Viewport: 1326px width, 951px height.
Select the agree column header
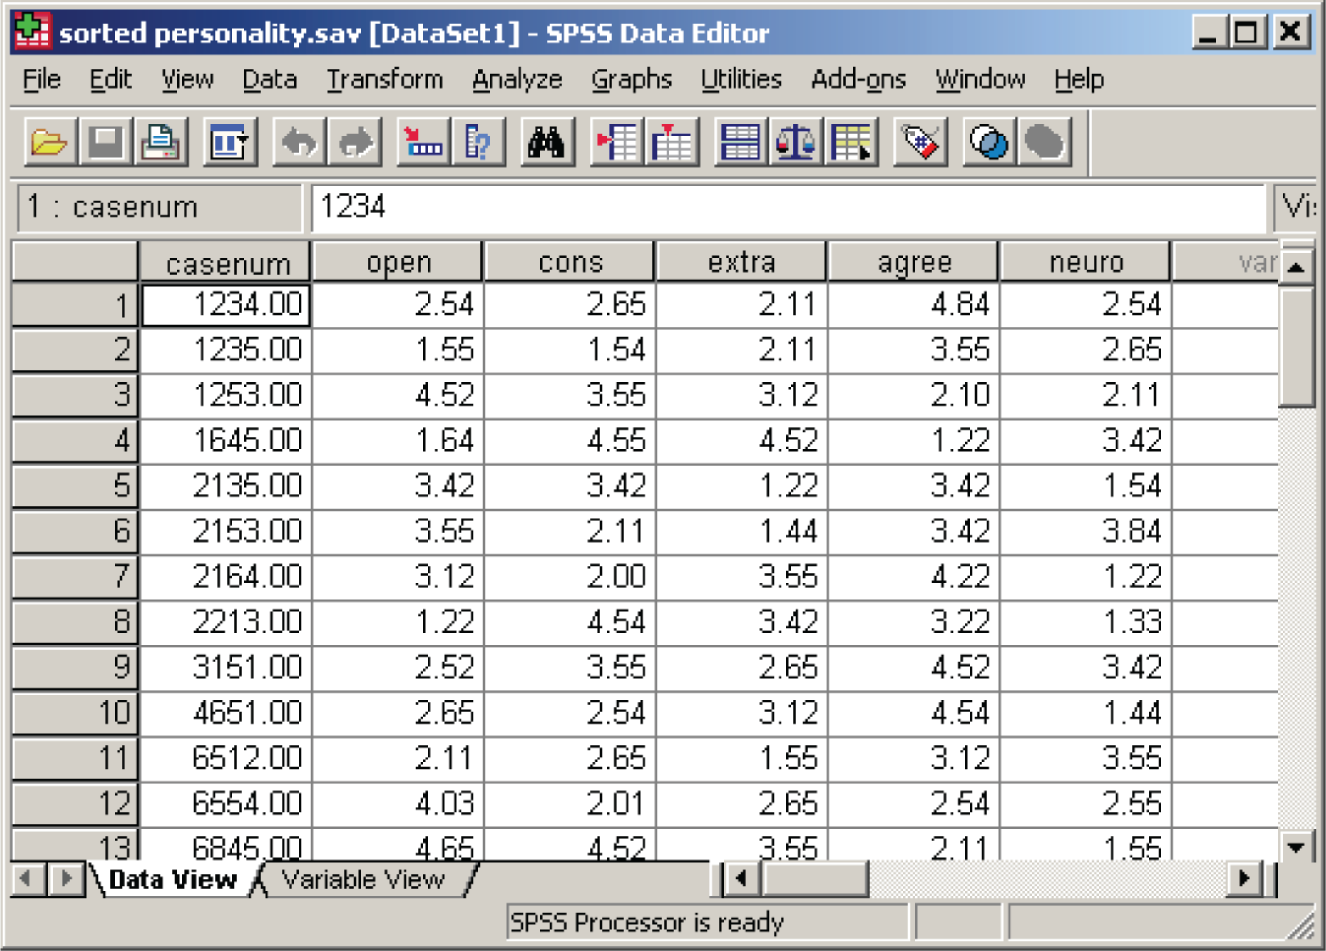[913, 263]
